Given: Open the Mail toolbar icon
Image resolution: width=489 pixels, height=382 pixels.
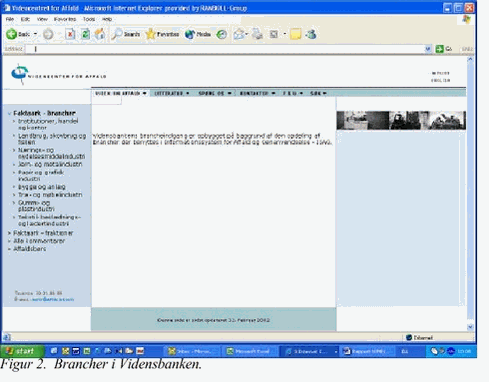Looking at the screenshot, I should (239, 34).
